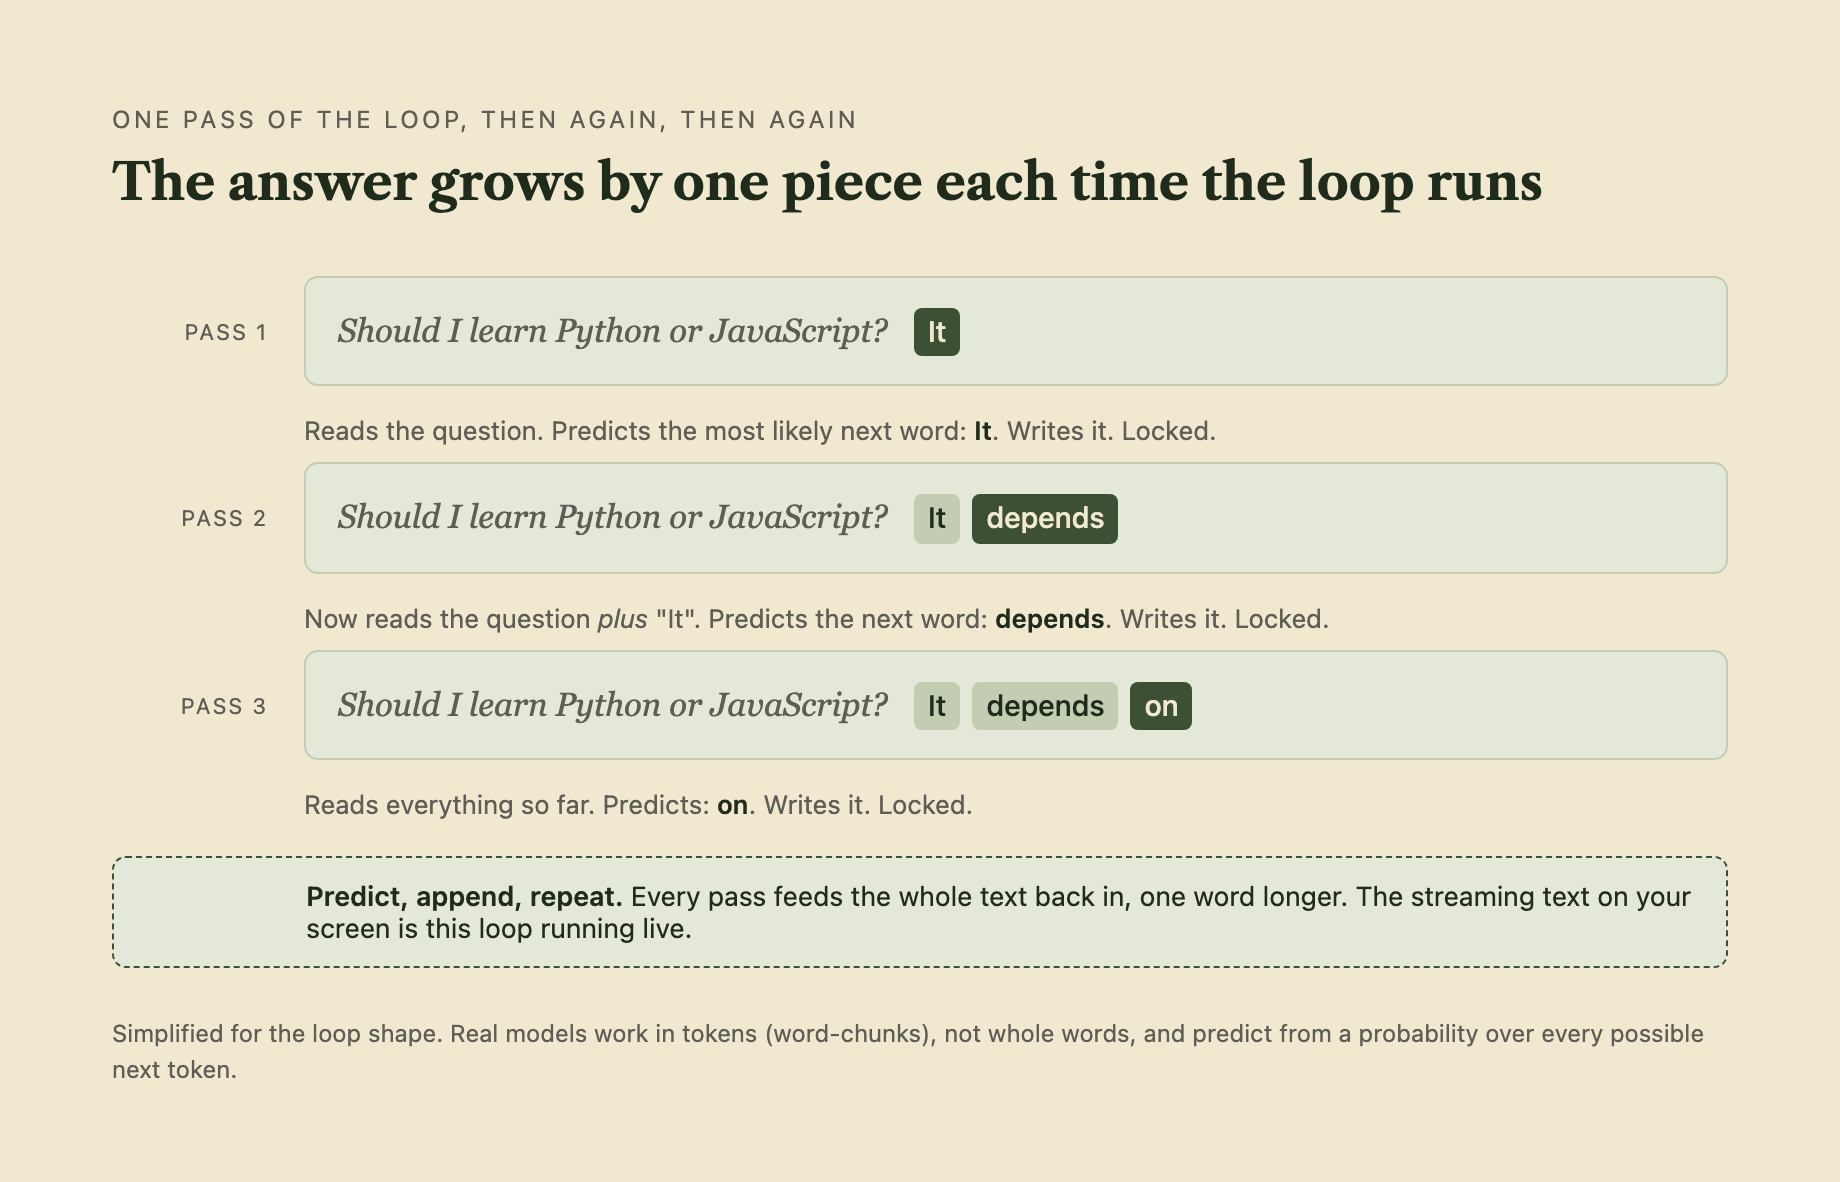Click the light "It" token in Pass 3

[x=936, y=706]
